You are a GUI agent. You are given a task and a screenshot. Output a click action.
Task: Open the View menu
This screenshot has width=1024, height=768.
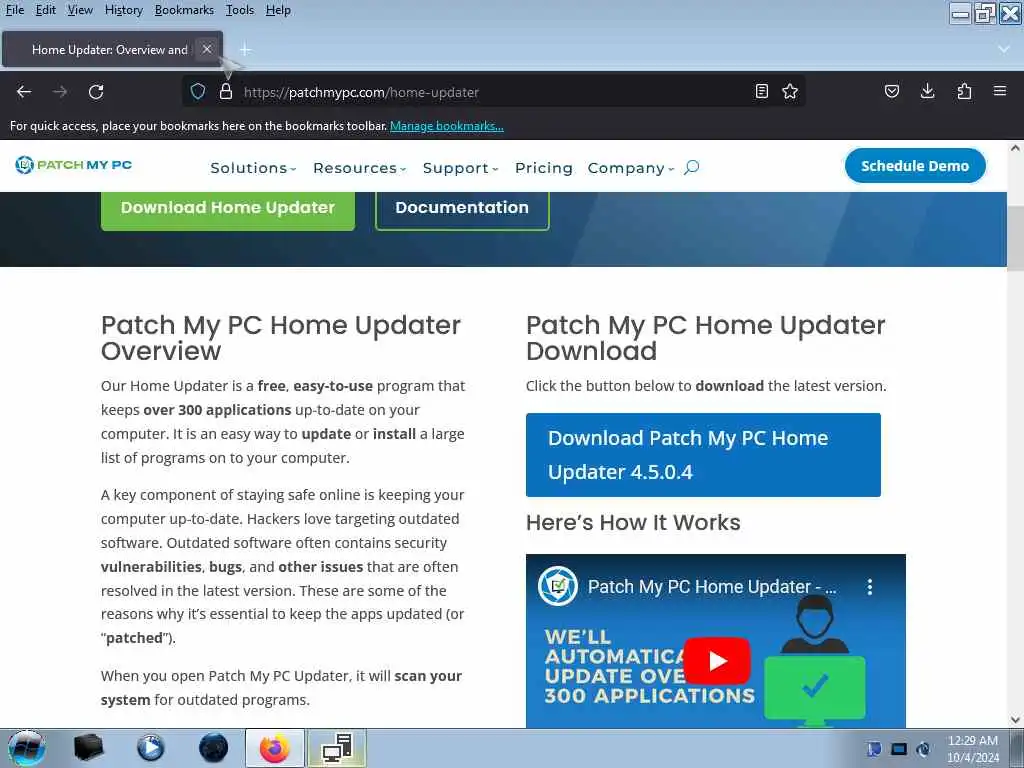click(80, 10)
